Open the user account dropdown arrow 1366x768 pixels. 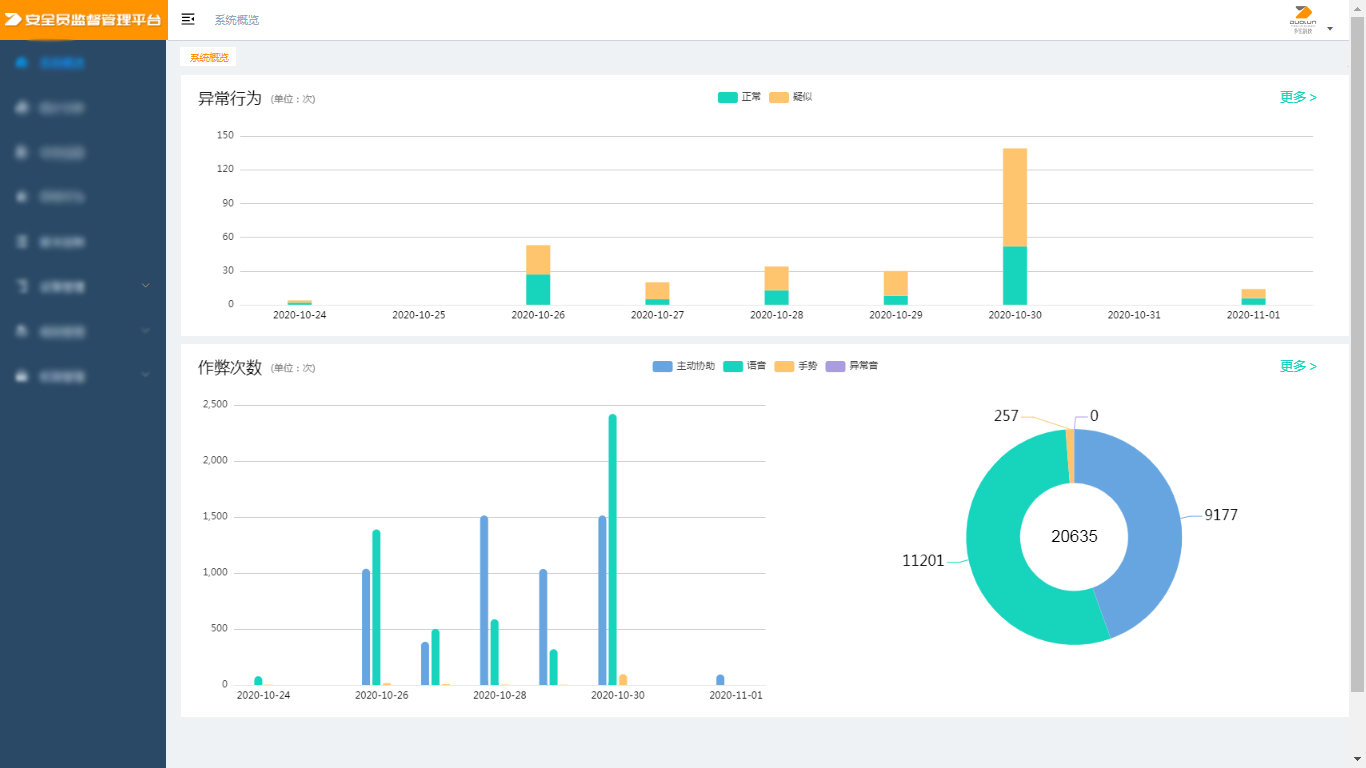point(1330,28)
